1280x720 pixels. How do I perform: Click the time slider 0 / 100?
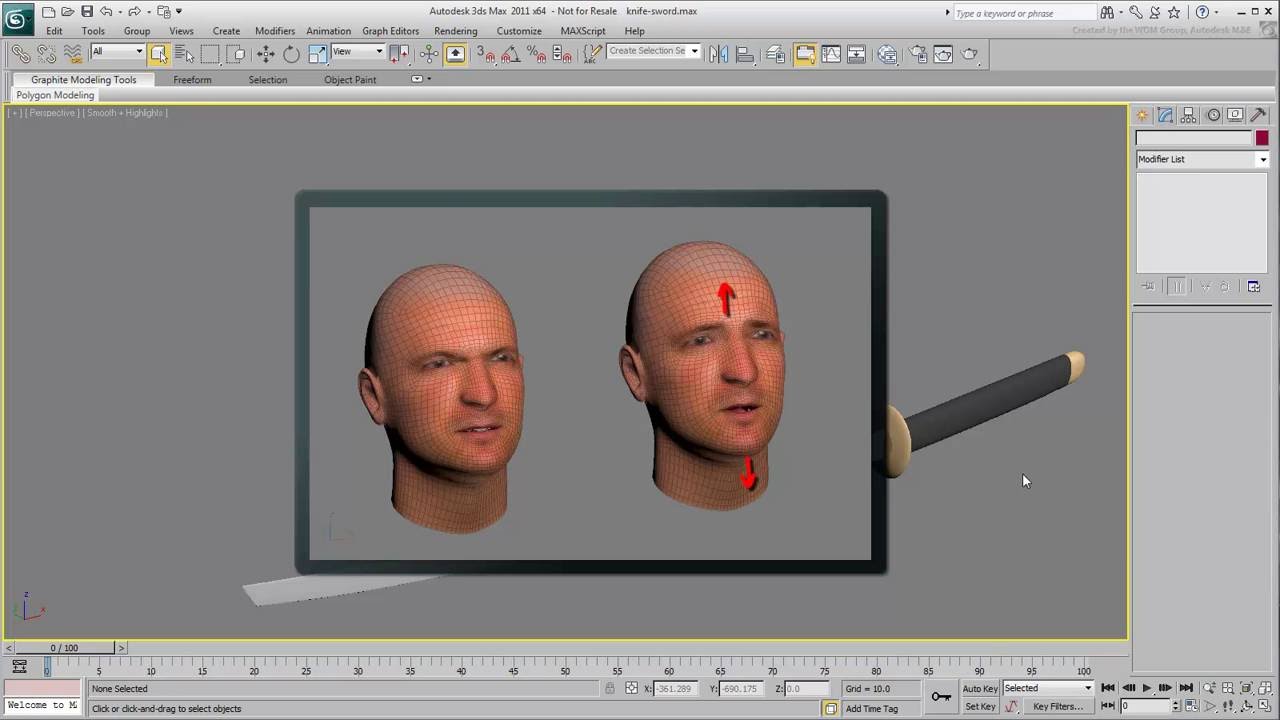pos(64,648)
